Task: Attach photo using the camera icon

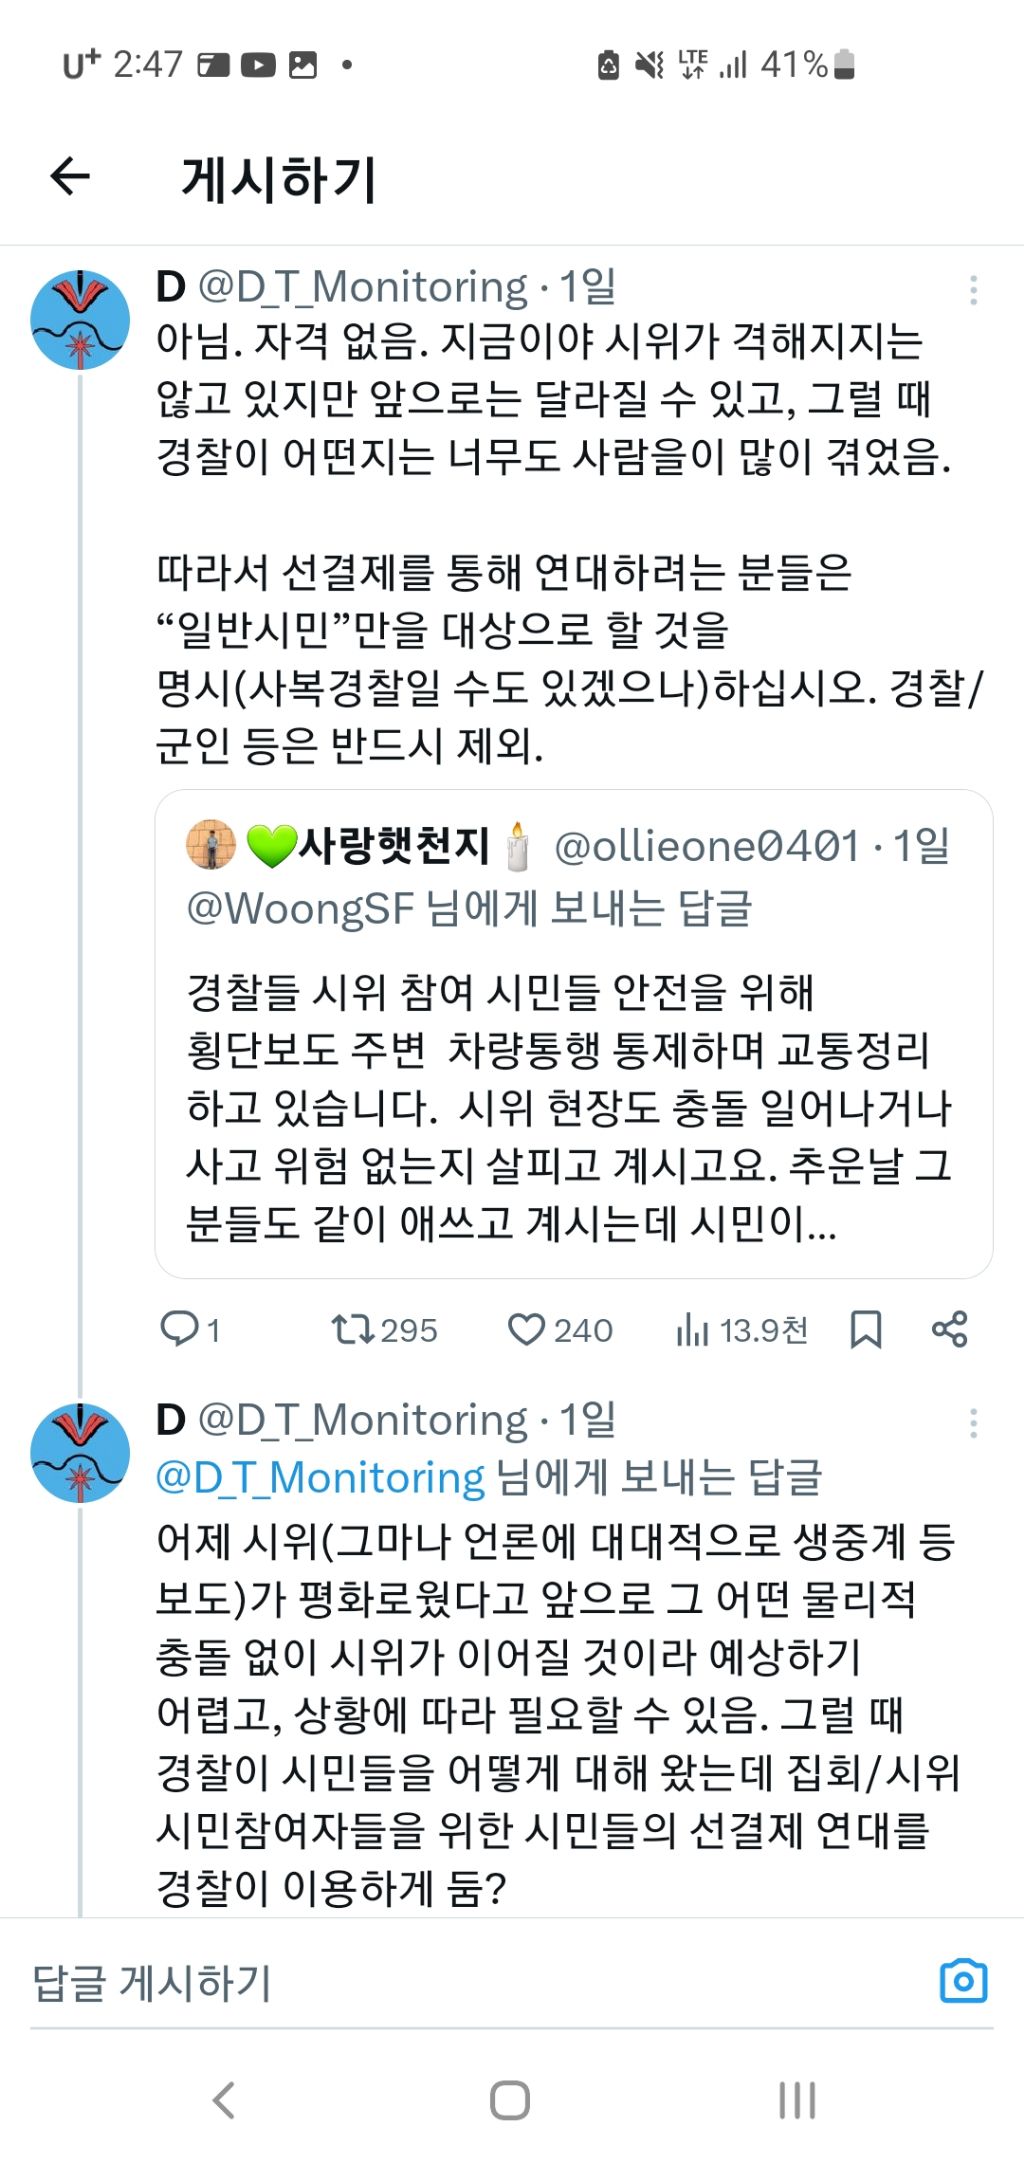Action: tap(963, 1981)
